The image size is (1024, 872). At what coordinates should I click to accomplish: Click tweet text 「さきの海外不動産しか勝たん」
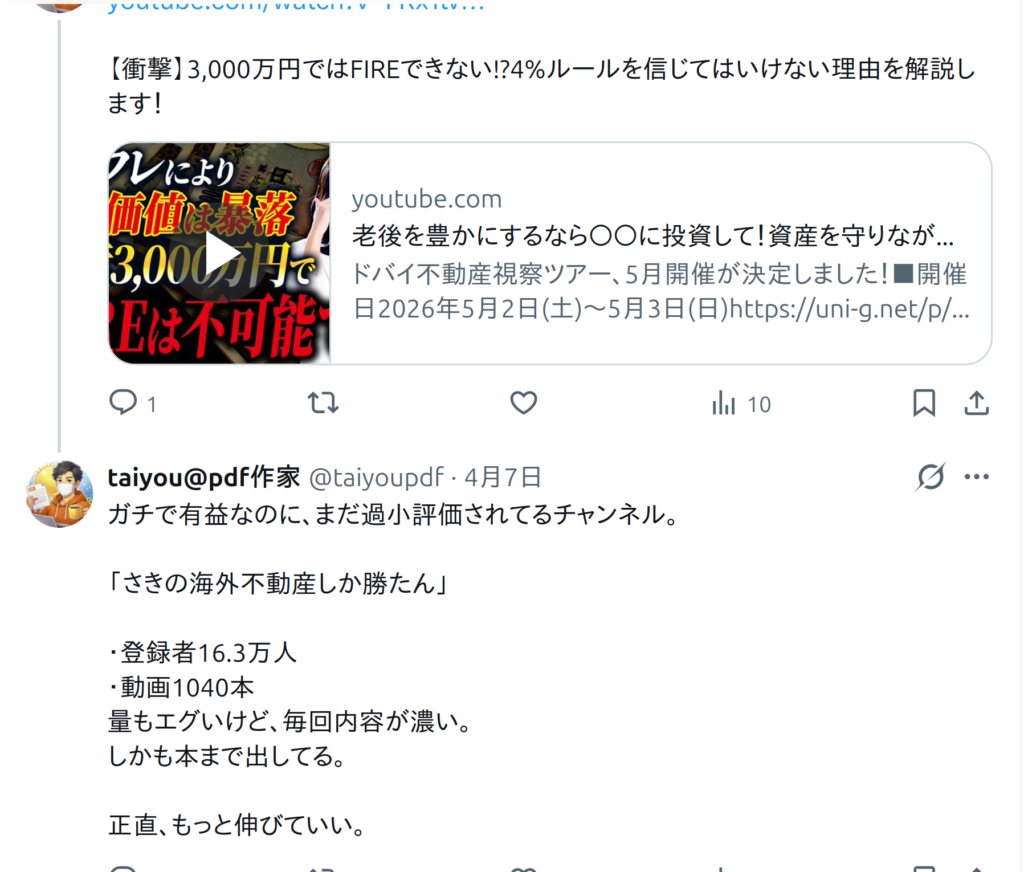[278, 583]
